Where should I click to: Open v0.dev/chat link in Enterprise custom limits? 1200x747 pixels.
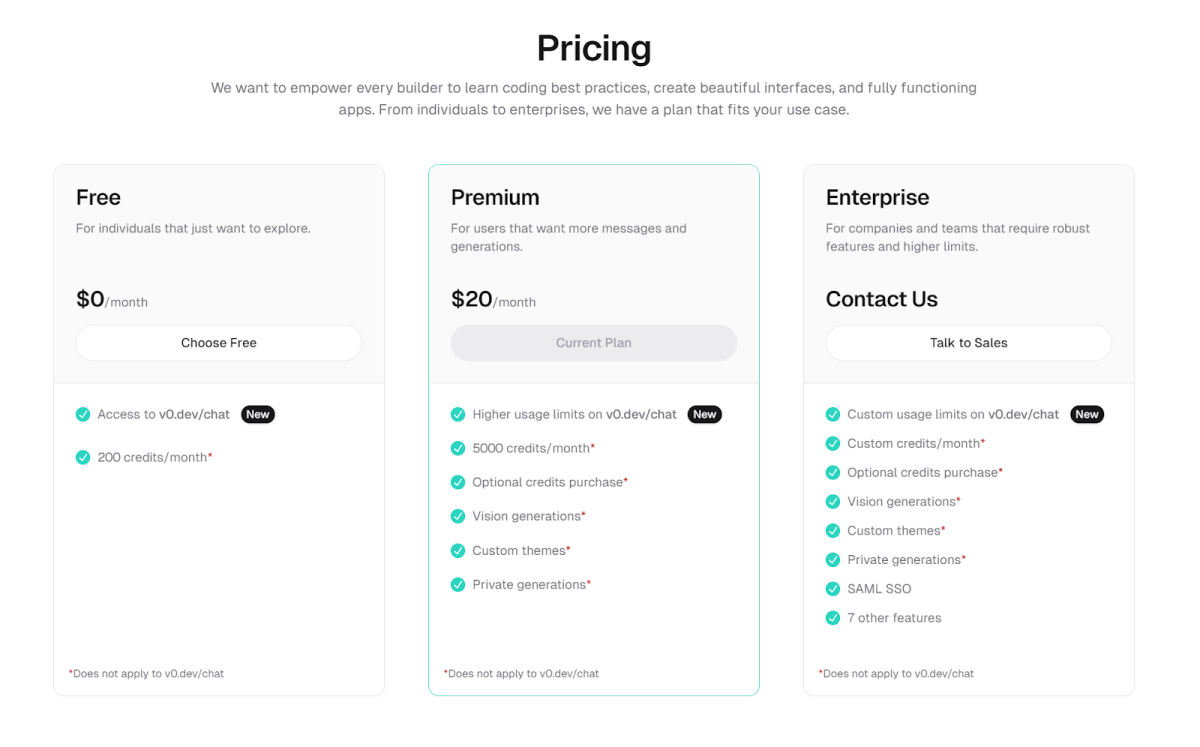click(x=1023, y=414)
